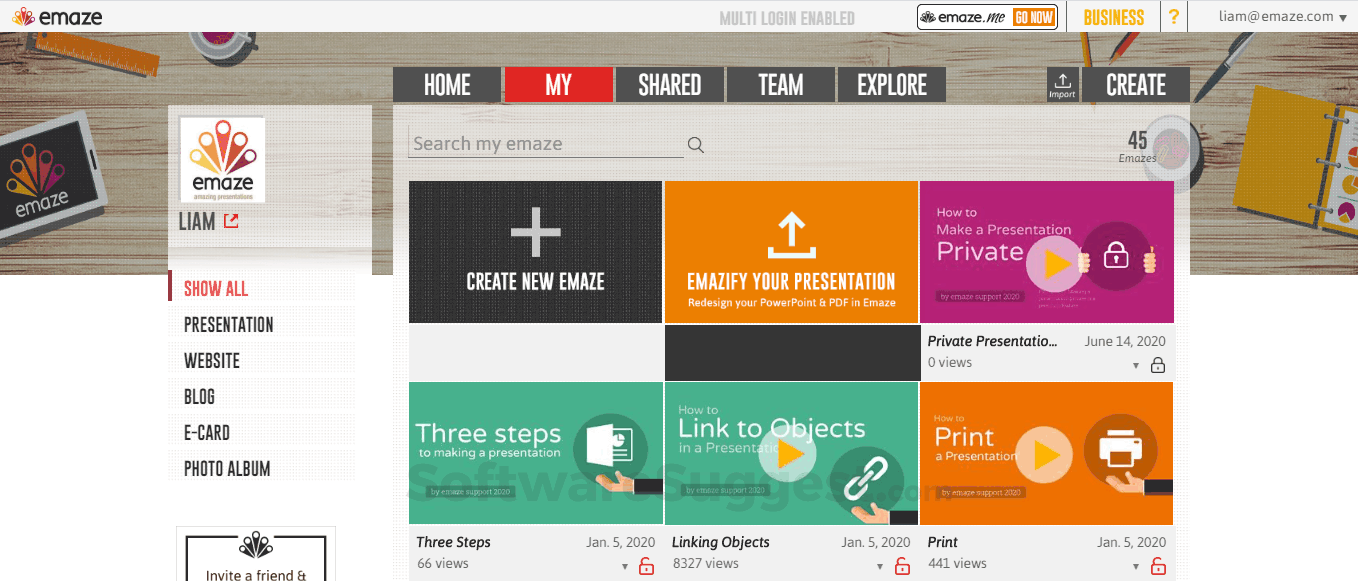Image resolution: width=1358 pixels, height=581 pixels.
Task: Toggle the lock on Private Presentation
Action: 1159,364
